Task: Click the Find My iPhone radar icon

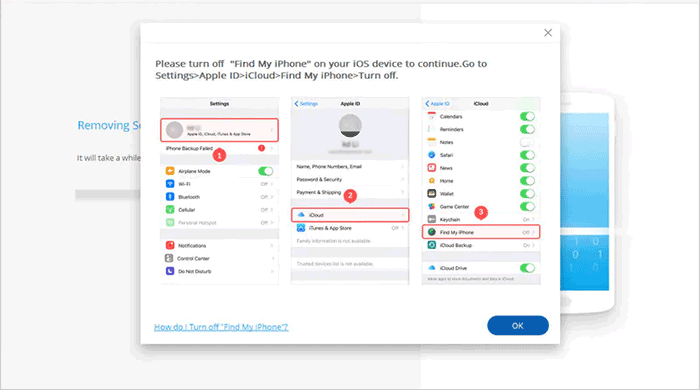Action: [x=432, y=232]
